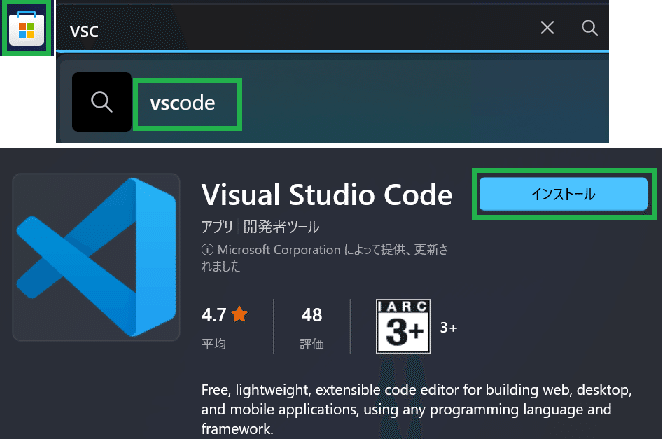This screenshot has height=439, width=662.
Task: Open the 開発者ツール category link
Action: 281,227
